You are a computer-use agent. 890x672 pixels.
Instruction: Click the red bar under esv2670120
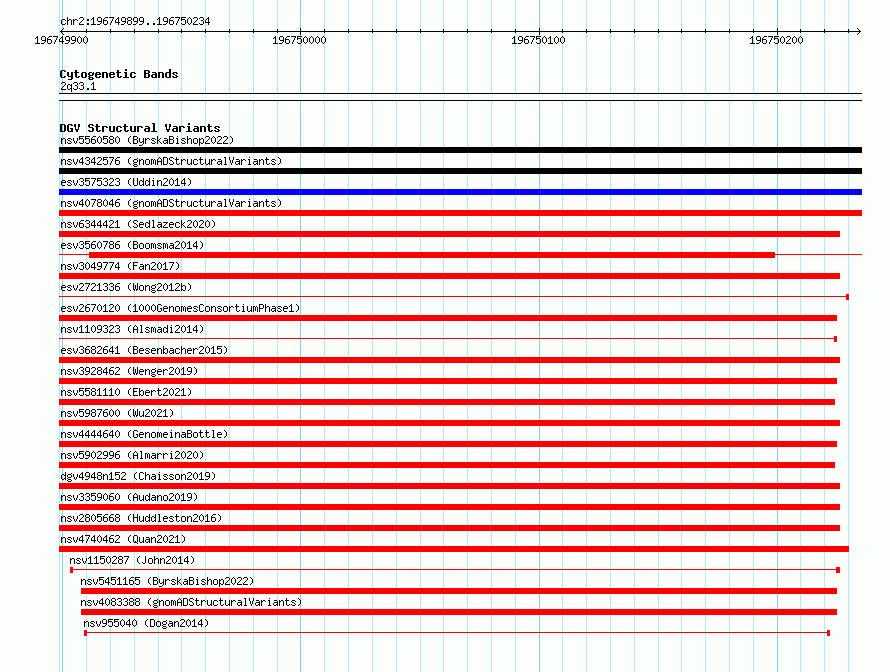[x=448, y=318]
